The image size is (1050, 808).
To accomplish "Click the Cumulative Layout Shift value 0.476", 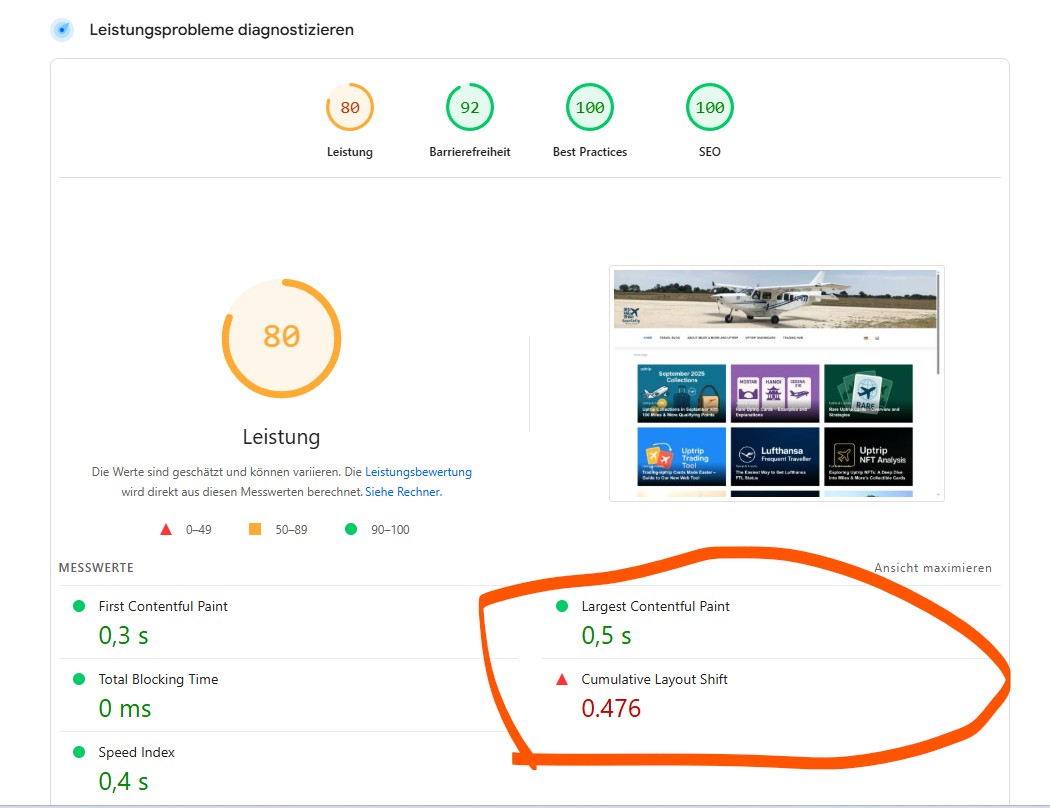I will (611, 709).
